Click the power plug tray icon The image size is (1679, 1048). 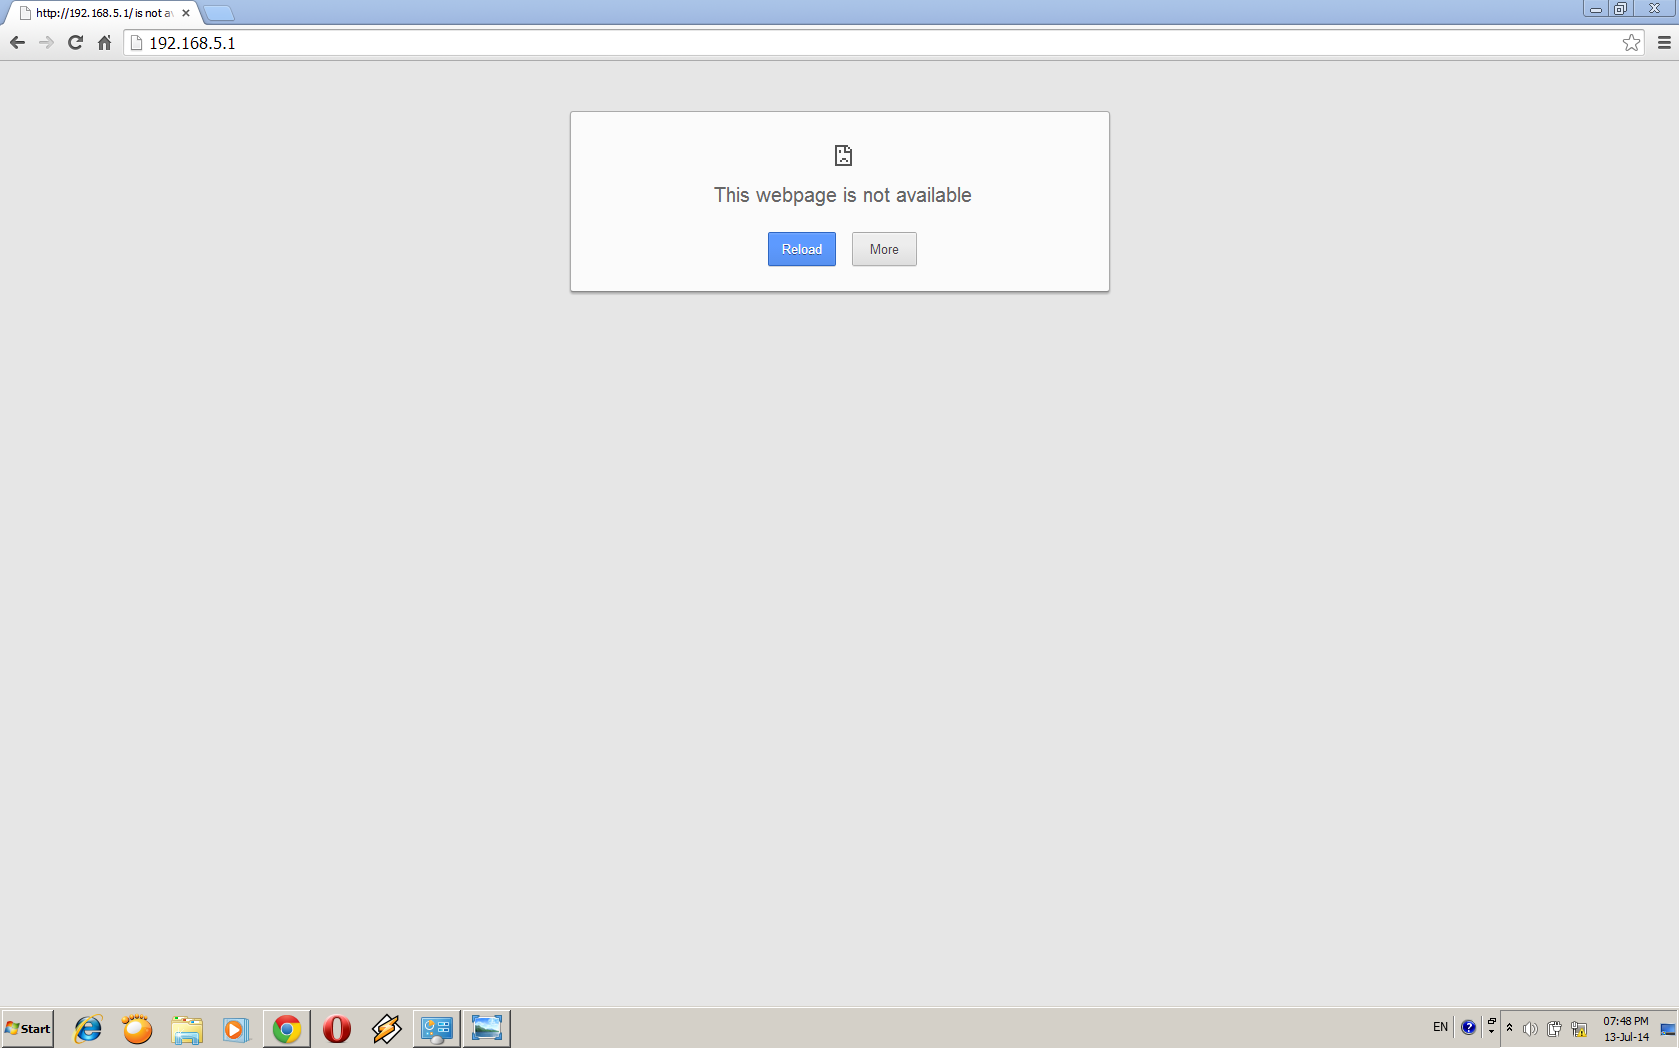1554,1028
